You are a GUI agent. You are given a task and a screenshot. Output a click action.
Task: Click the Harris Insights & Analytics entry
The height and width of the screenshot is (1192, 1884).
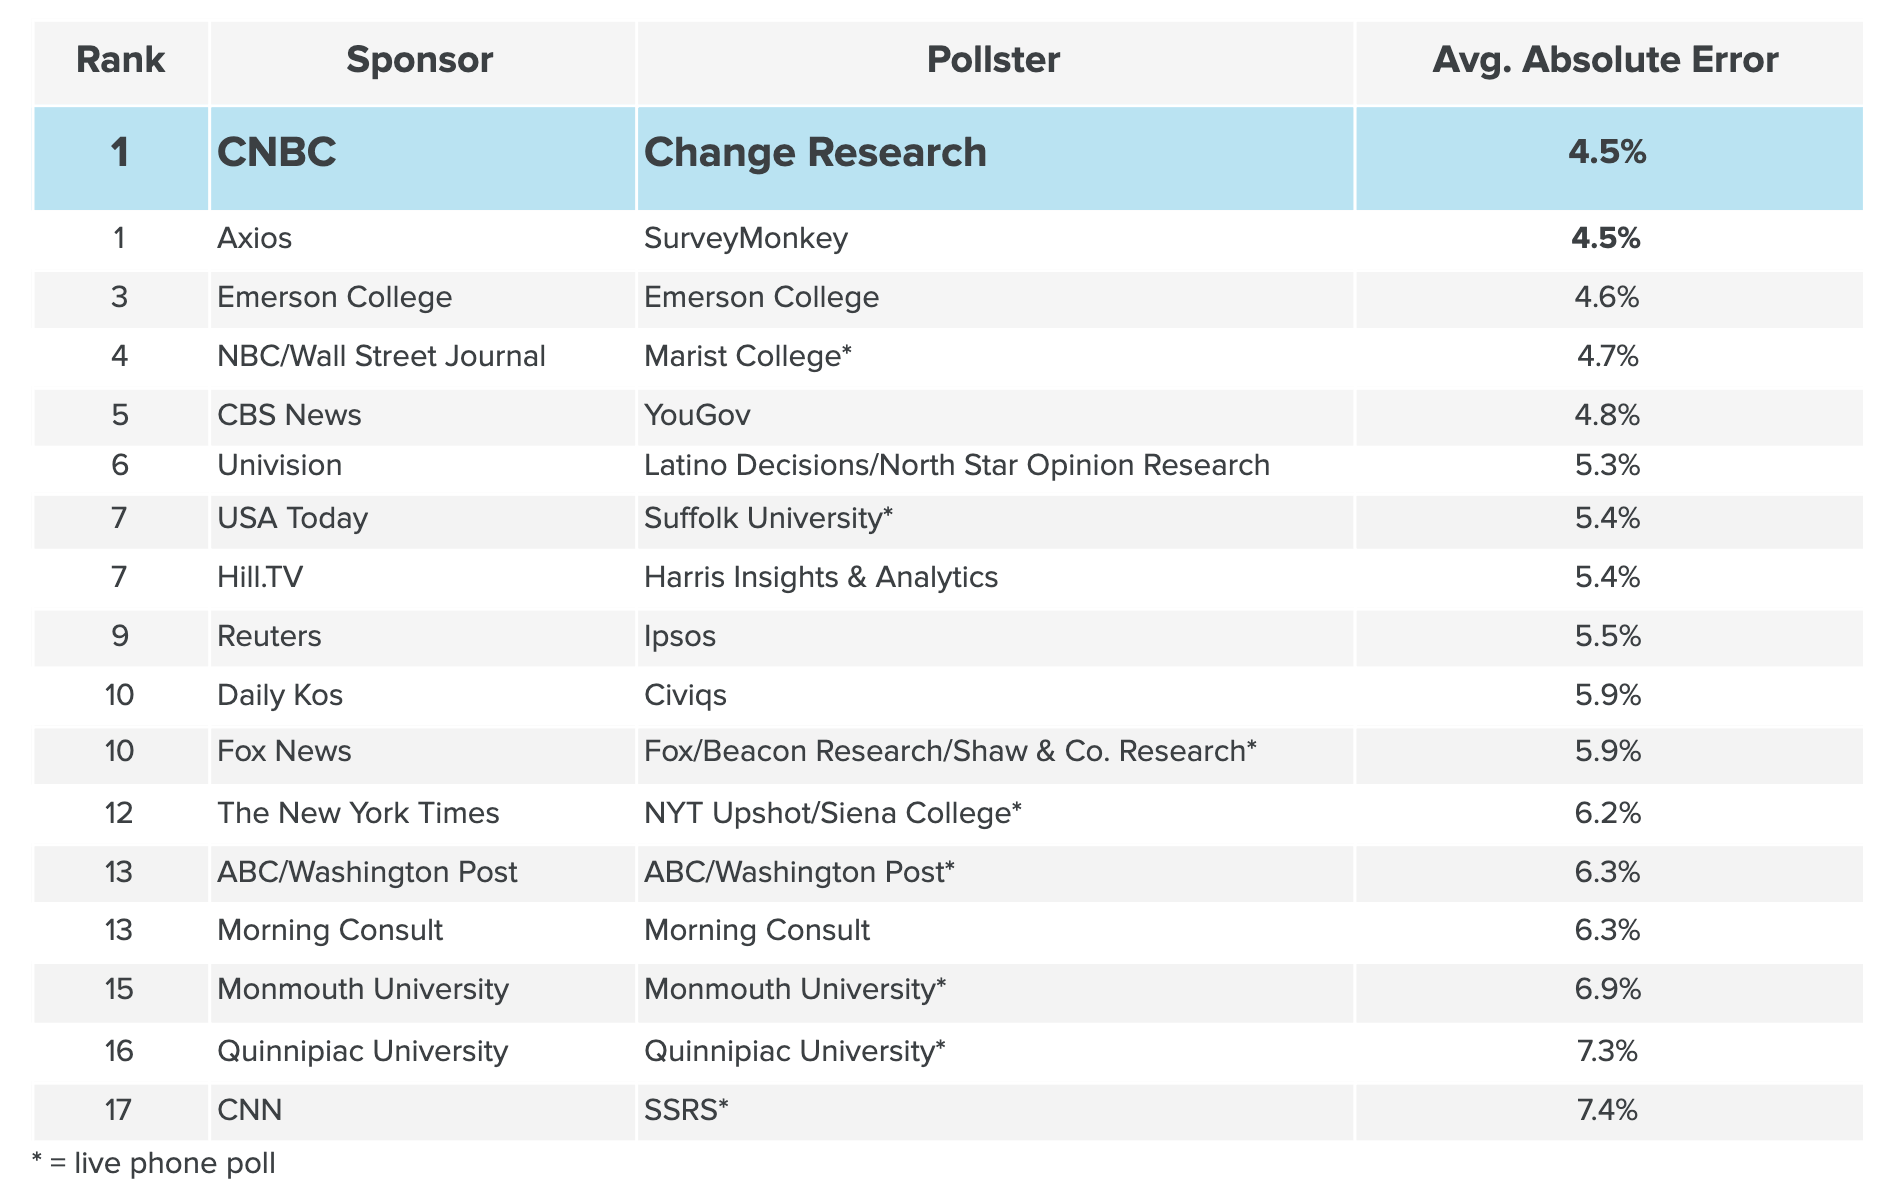click(821, 577)
